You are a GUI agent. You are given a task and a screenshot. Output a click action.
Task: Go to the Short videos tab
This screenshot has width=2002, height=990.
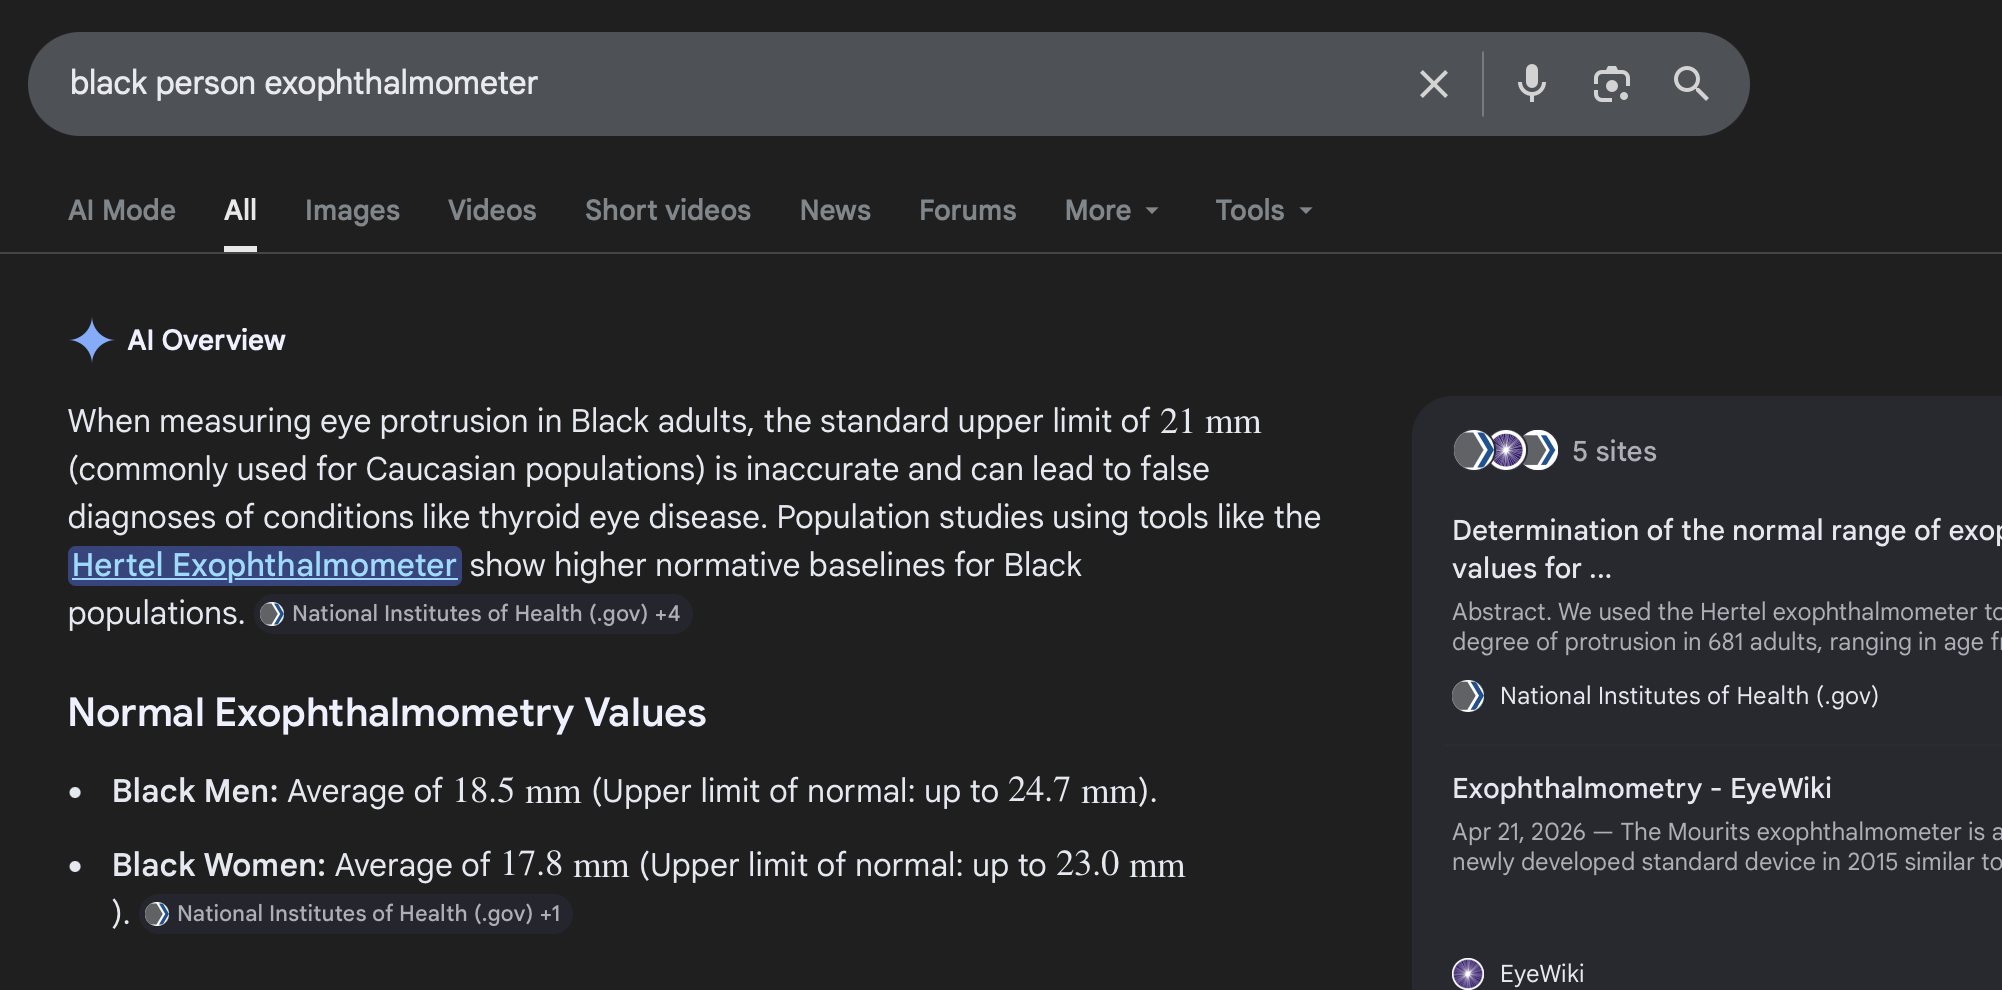[668, 210]
